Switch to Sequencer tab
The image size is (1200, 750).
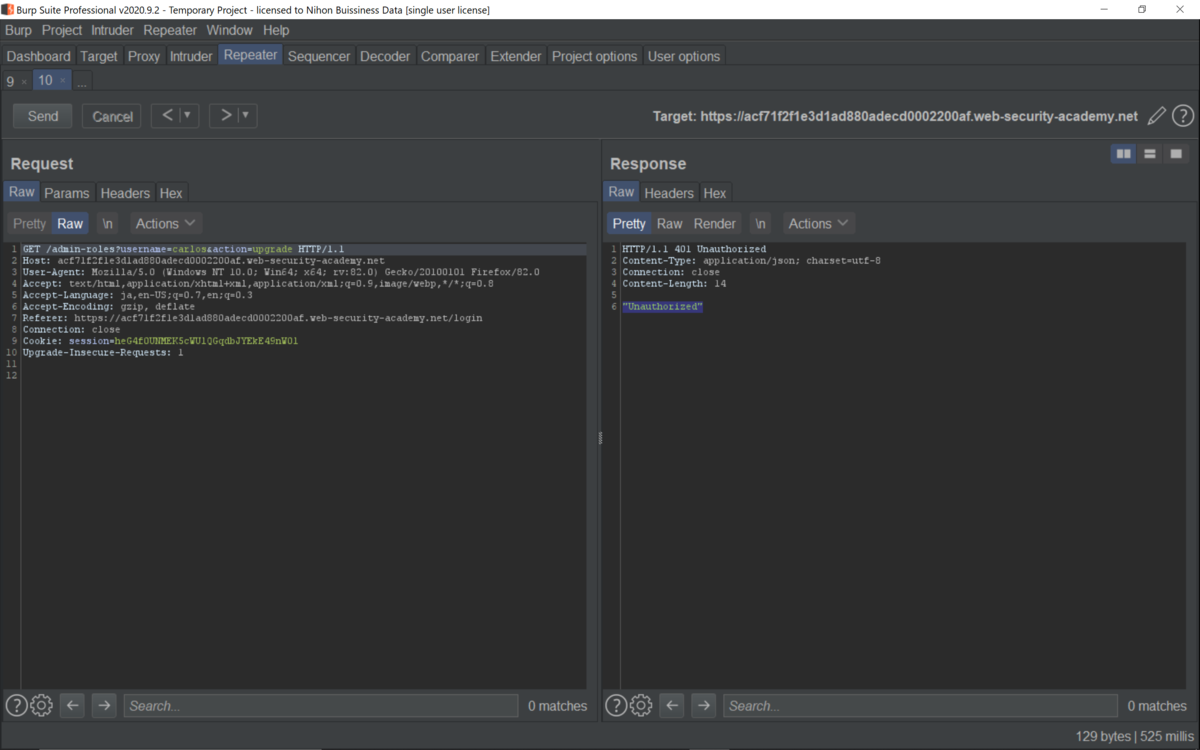tap(319, 56)
